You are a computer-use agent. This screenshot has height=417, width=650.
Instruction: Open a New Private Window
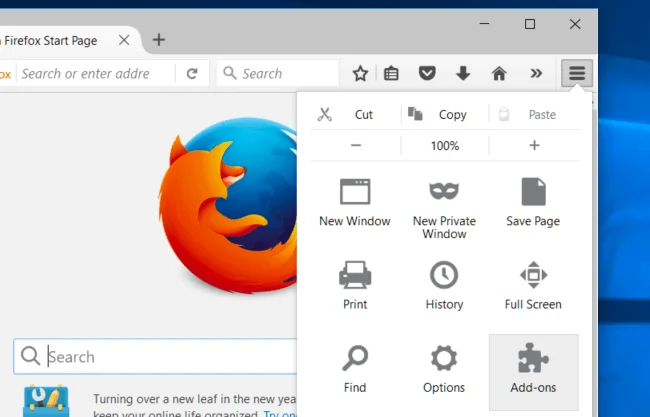tap(444, 192)
